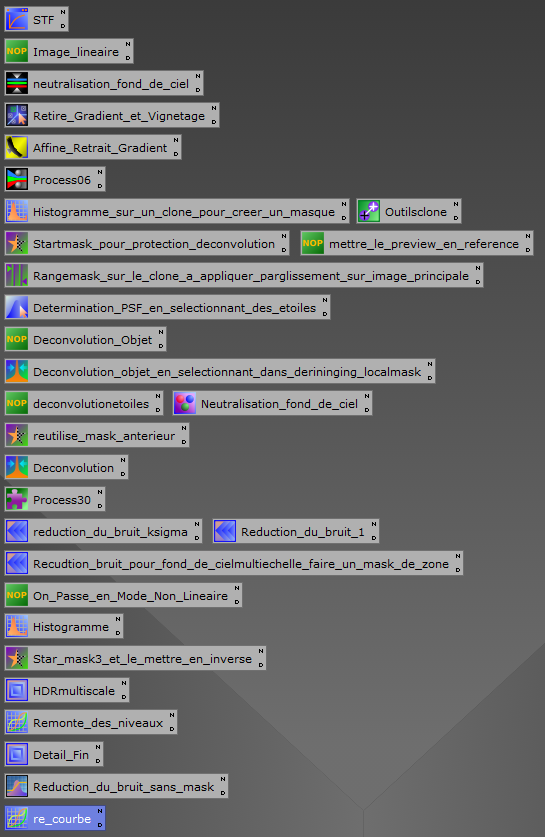Select Deconvolution_objet_en_selectionnant_dans_derininging_localmask icon
The width and height of the screenshot is (545, 837).
point(17,372)
